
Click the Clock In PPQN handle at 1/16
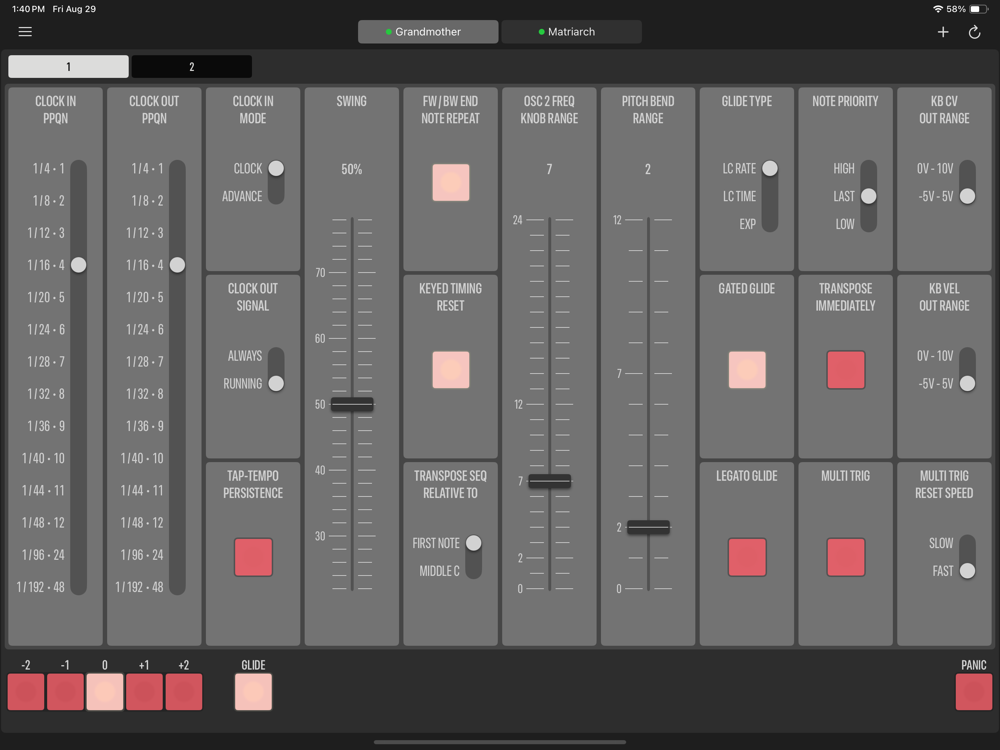point(78,265)
